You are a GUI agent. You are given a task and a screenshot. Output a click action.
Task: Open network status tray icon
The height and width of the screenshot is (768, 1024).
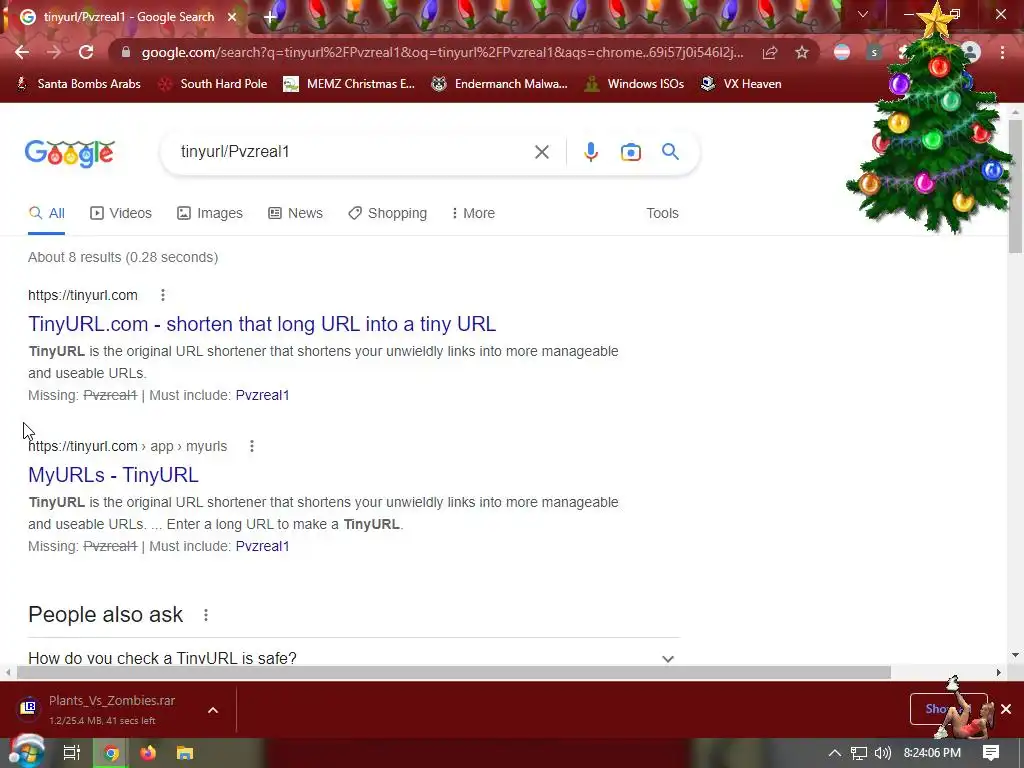tap(859, 753)
